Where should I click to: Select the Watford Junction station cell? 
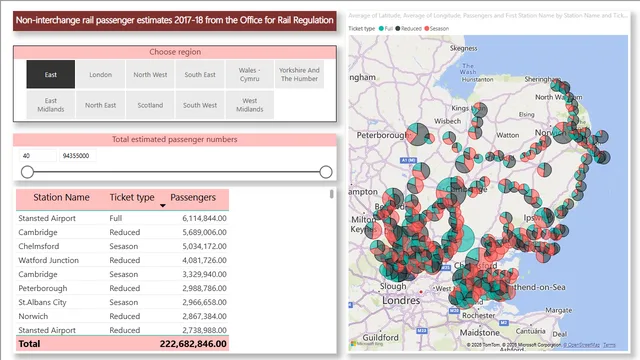click(49, 260)
